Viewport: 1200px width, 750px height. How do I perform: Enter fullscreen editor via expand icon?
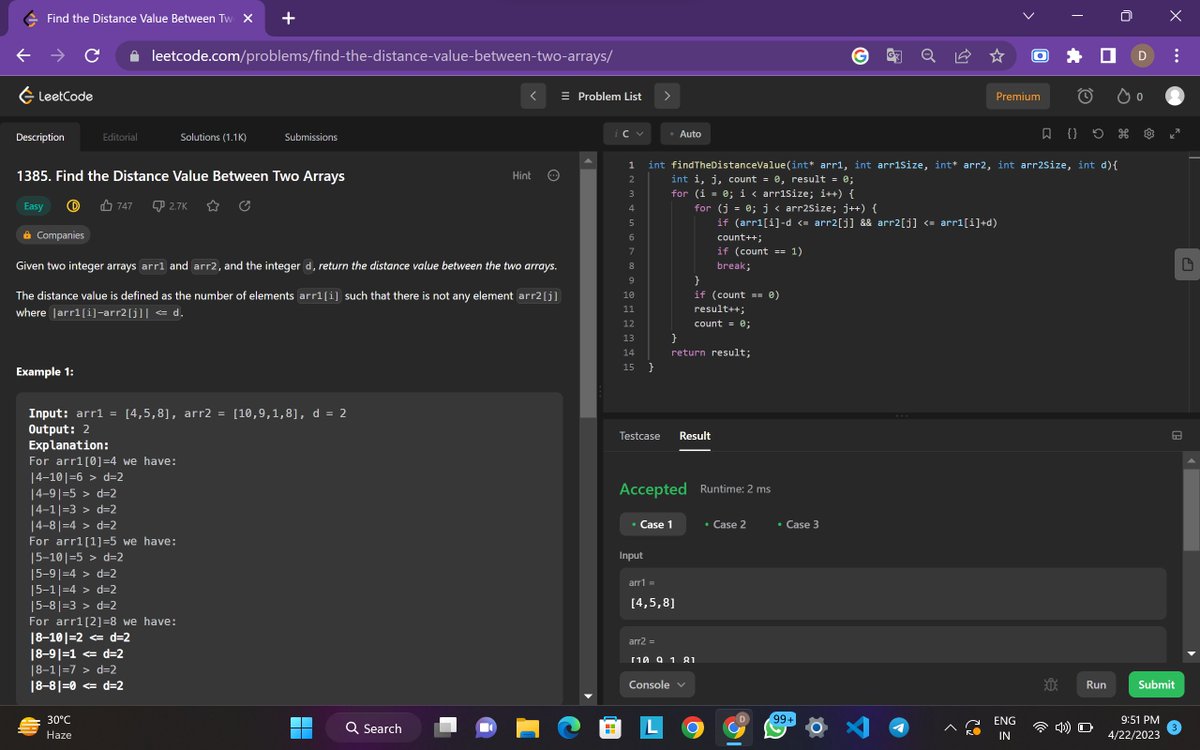1175,133
